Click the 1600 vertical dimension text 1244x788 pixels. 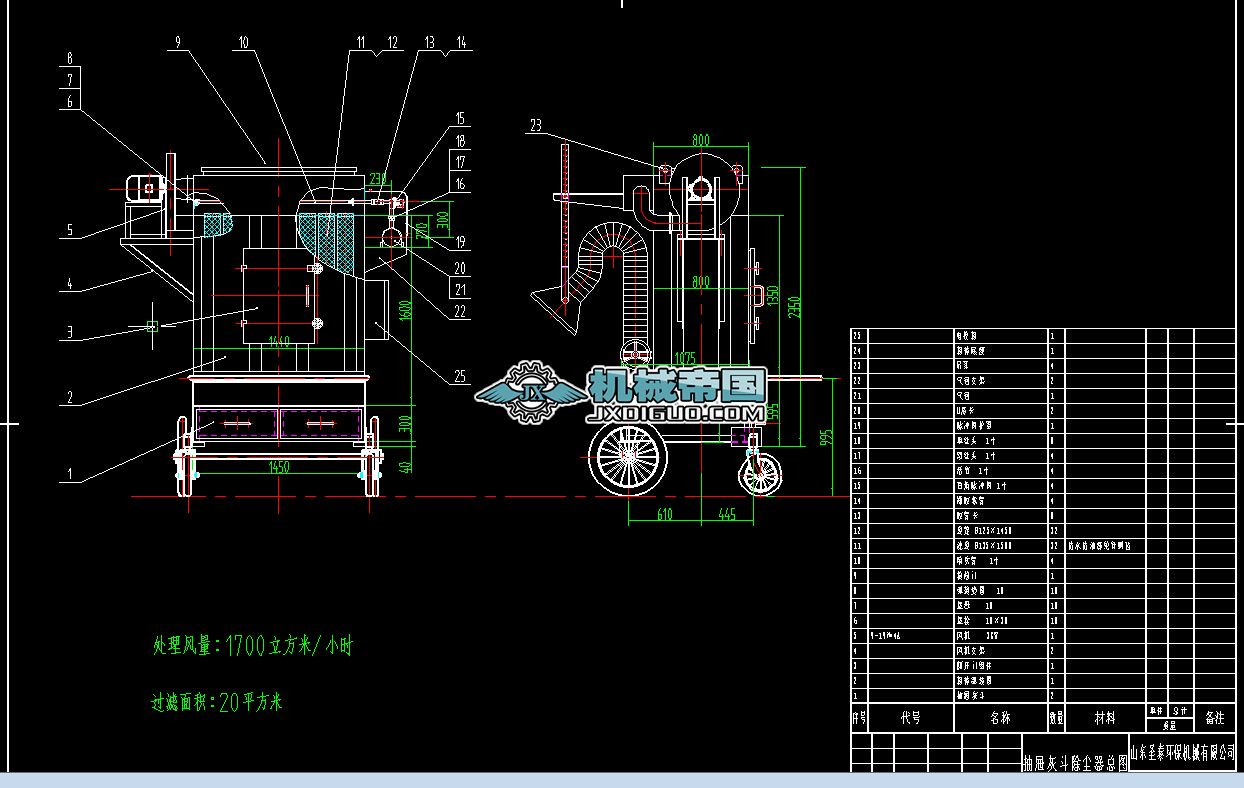click(x=406, y=311)
